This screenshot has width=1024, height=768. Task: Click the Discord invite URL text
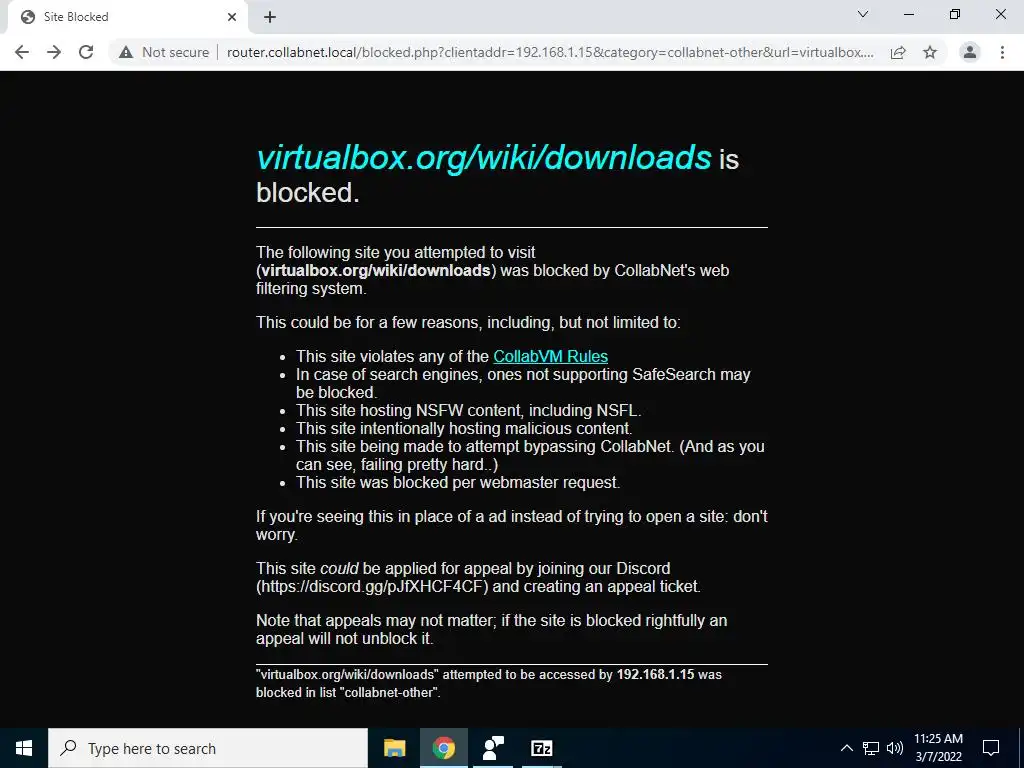372,586
